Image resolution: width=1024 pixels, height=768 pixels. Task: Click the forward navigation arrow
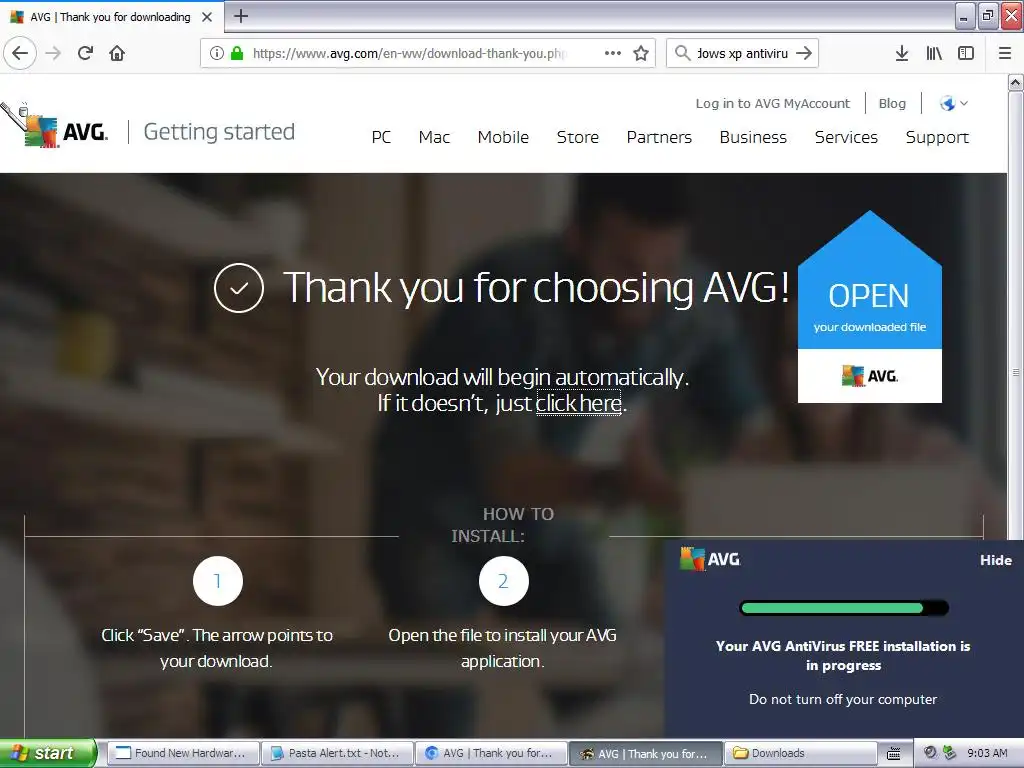click(54, 53)
